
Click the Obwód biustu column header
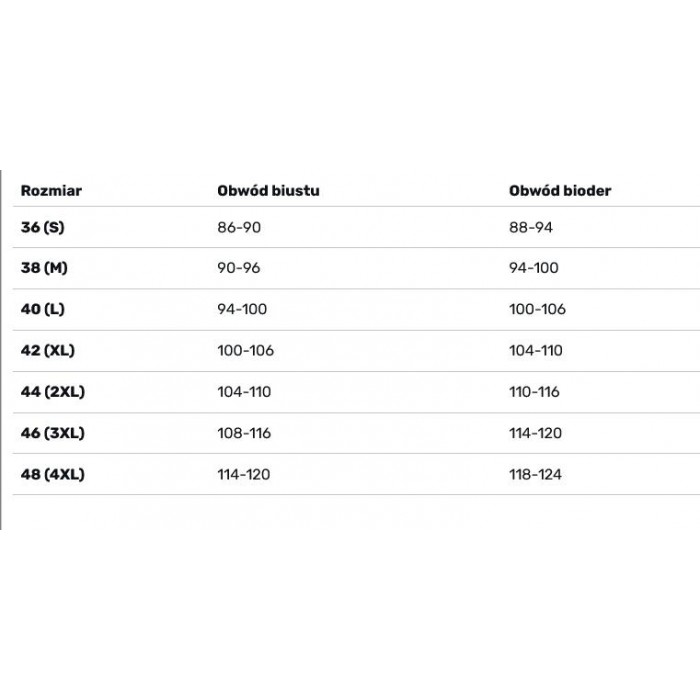pyautogui.click(x=268, y=191)
